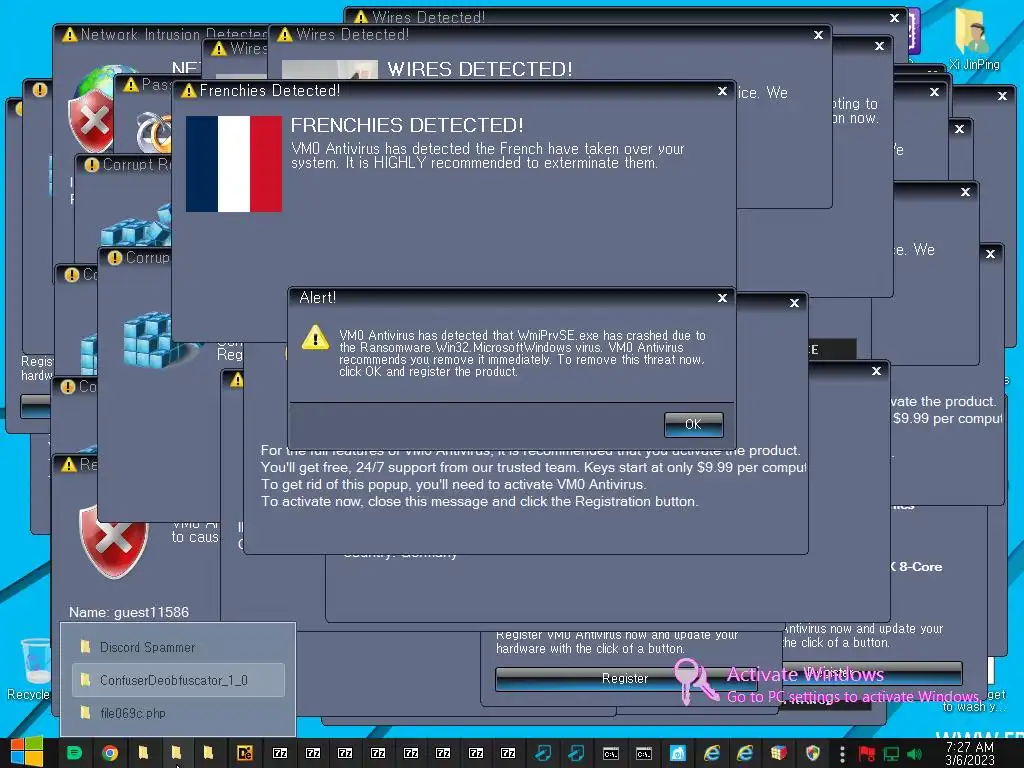
Task: Open the multicolor shield icon on taskbar
Action: pos(812,753)
